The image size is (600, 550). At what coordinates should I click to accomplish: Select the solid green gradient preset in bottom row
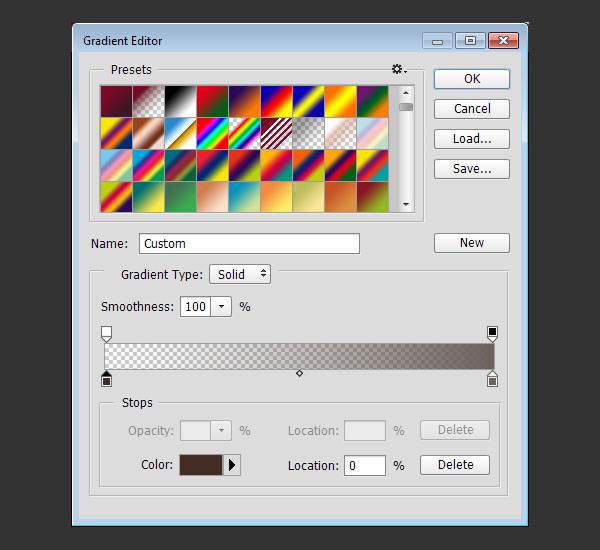click(181, 197)
